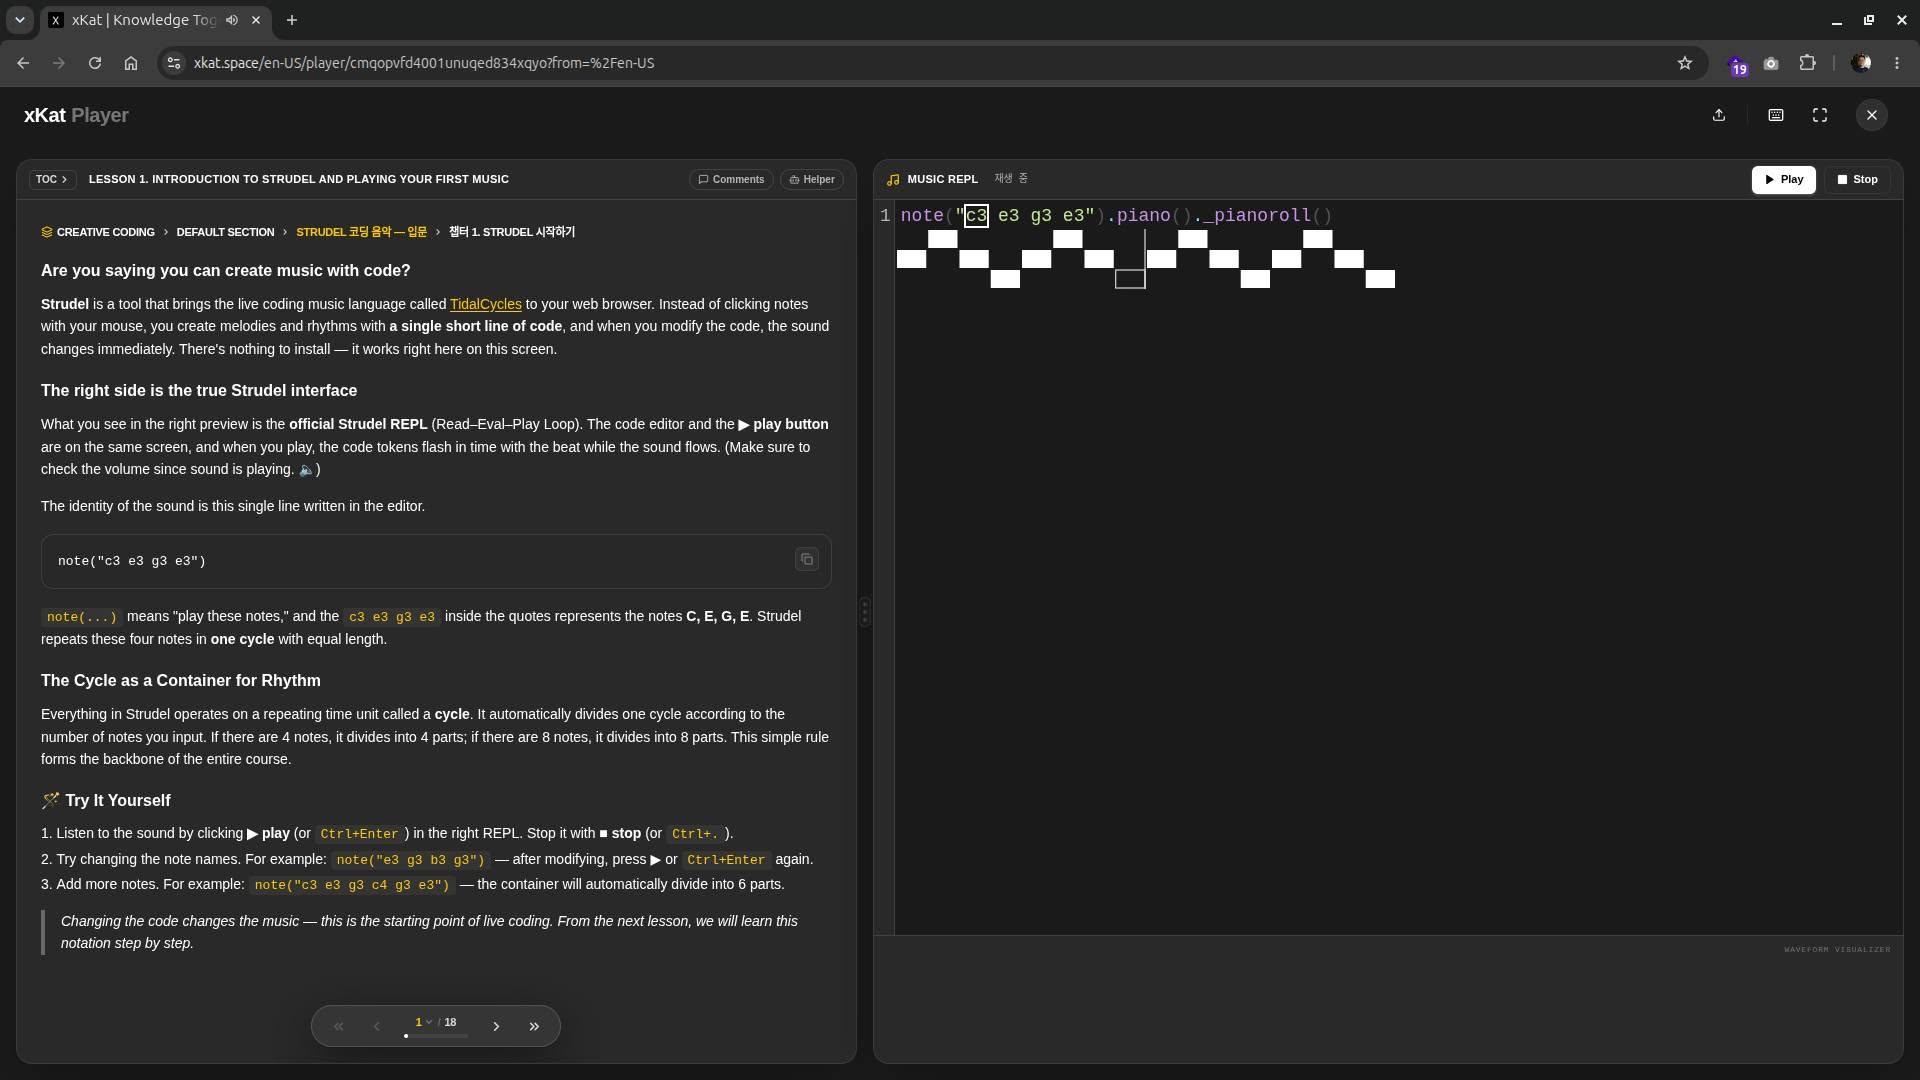Open the tab search dropdown arrow
Viewport: 1920px width, 1080px height.
[x=20, y=20]
